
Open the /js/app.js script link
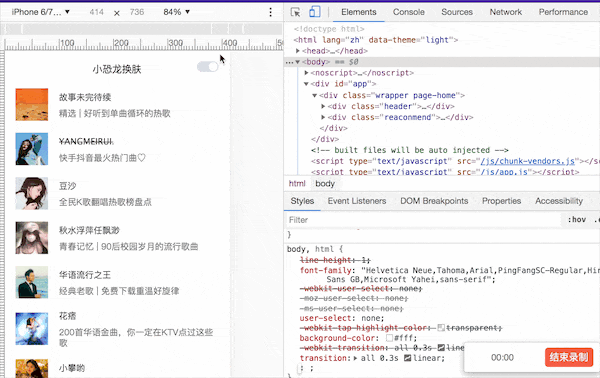(504, 172)
